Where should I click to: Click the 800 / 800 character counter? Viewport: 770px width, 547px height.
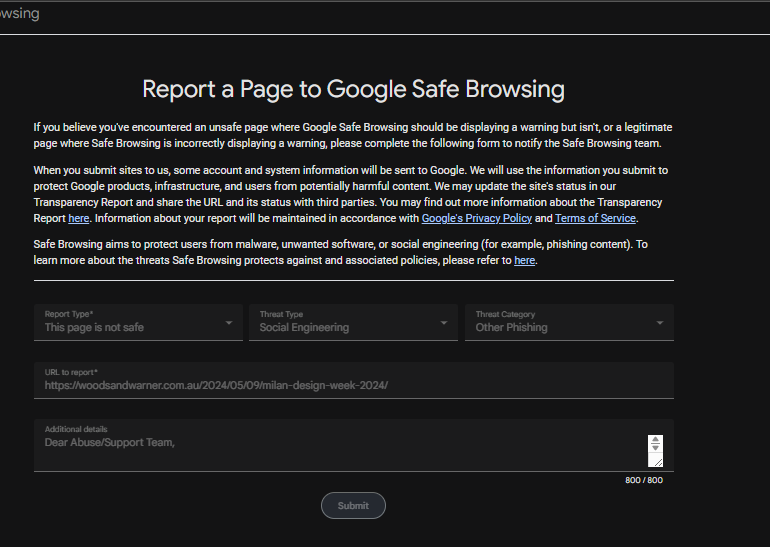coord(644,480)
